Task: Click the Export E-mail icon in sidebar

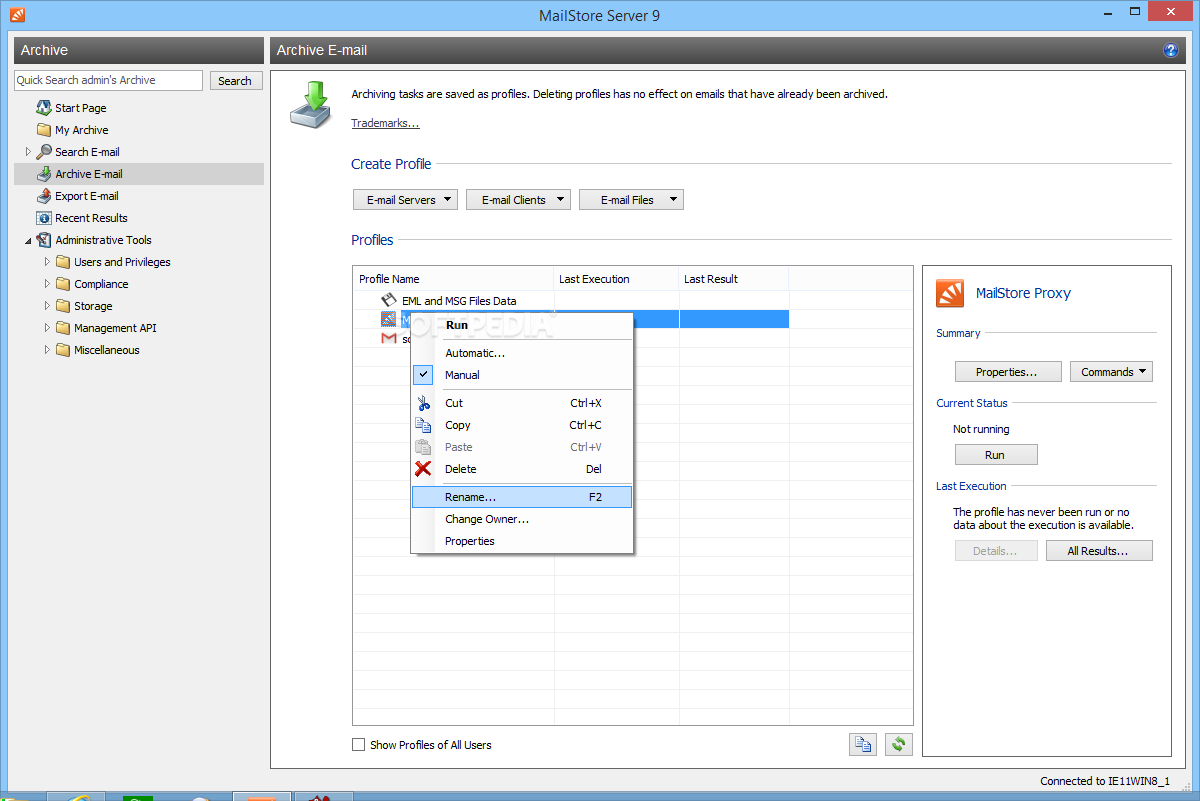Action: coord(44,196)
